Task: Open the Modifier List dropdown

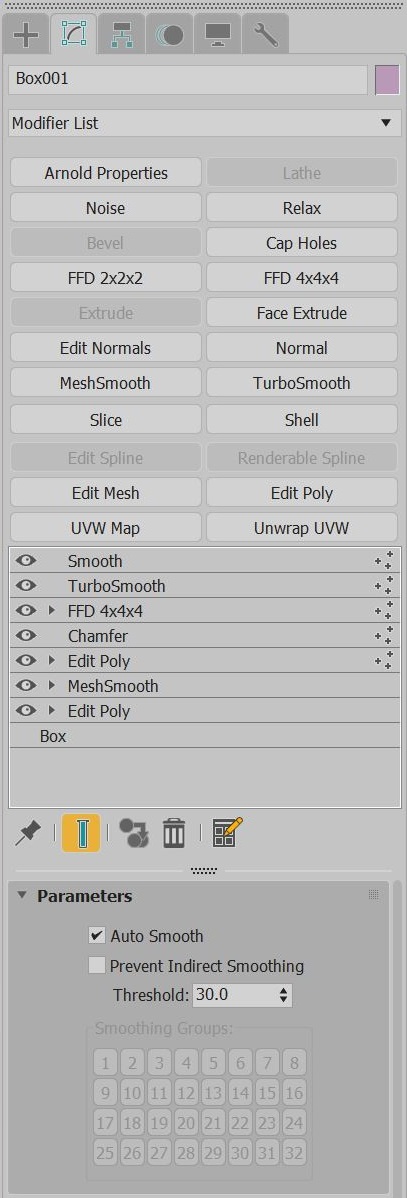Action: [205, 123]
